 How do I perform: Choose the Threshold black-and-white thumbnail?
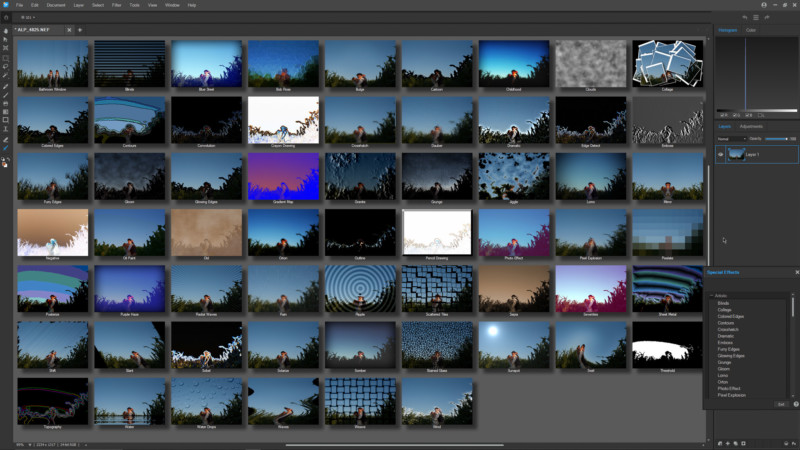[667, 345]
